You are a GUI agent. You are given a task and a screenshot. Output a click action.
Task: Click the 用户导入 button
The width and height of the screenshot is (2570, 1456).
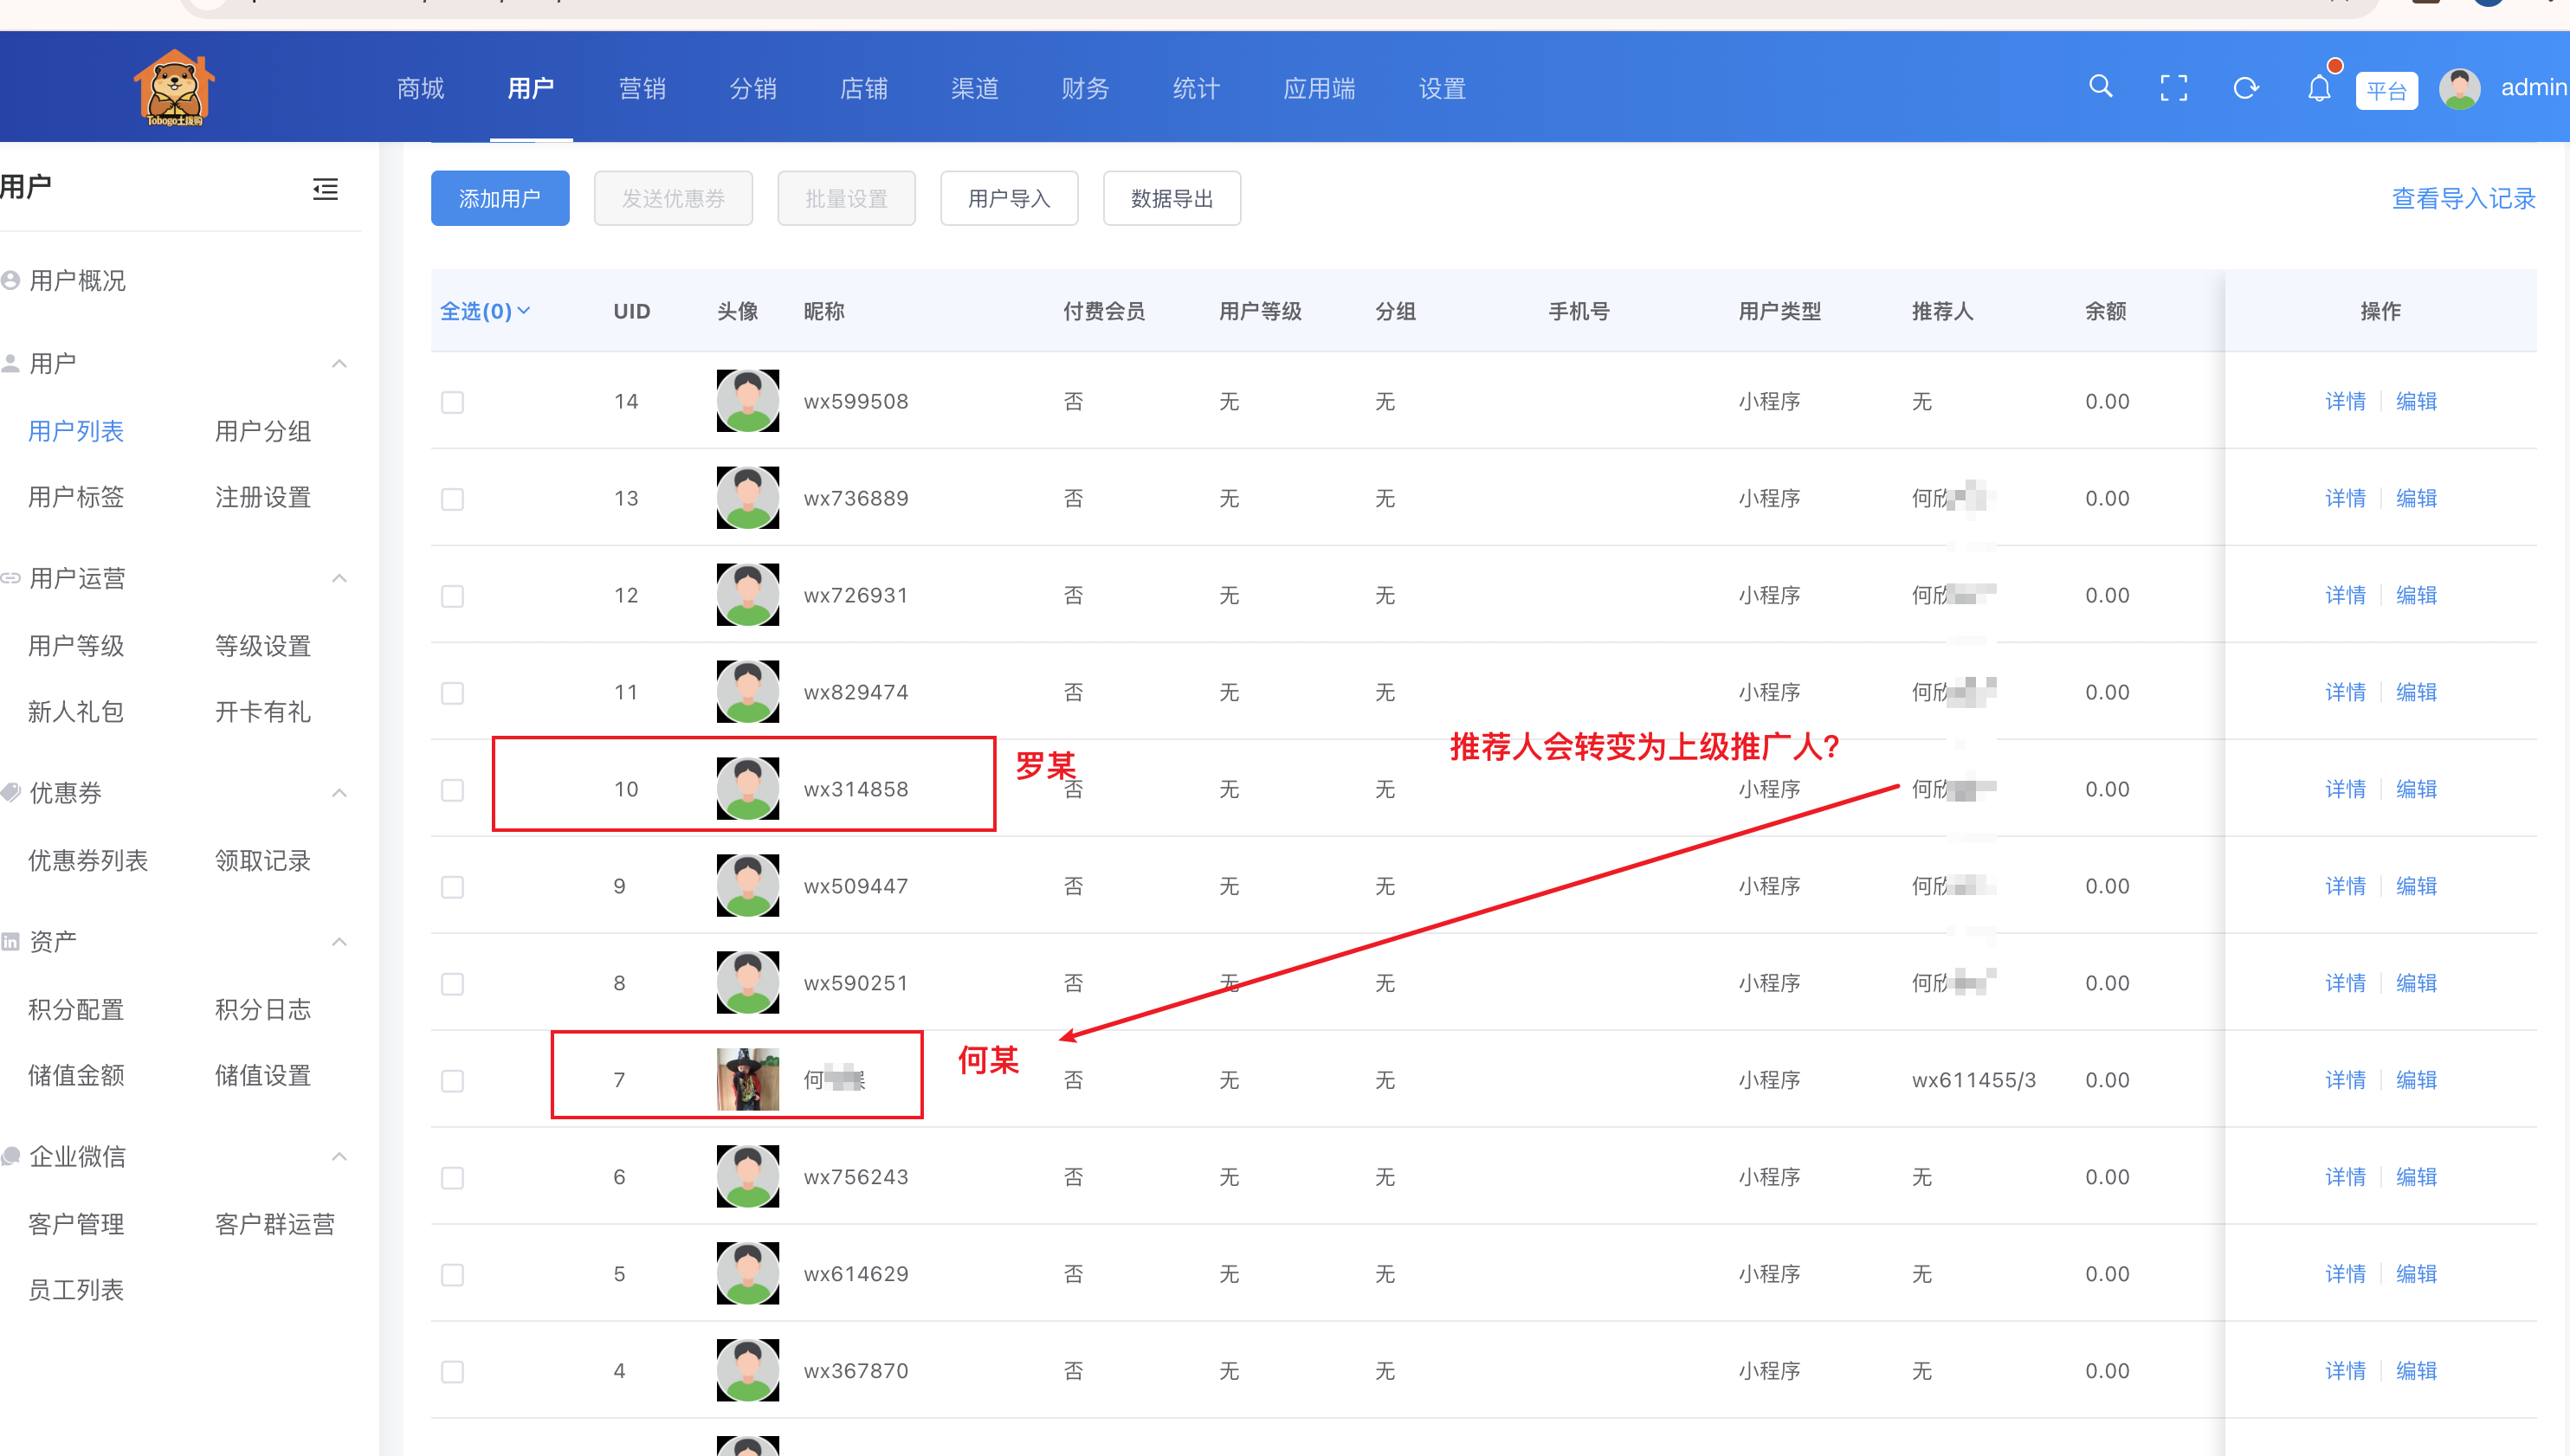pos(1008,198)
